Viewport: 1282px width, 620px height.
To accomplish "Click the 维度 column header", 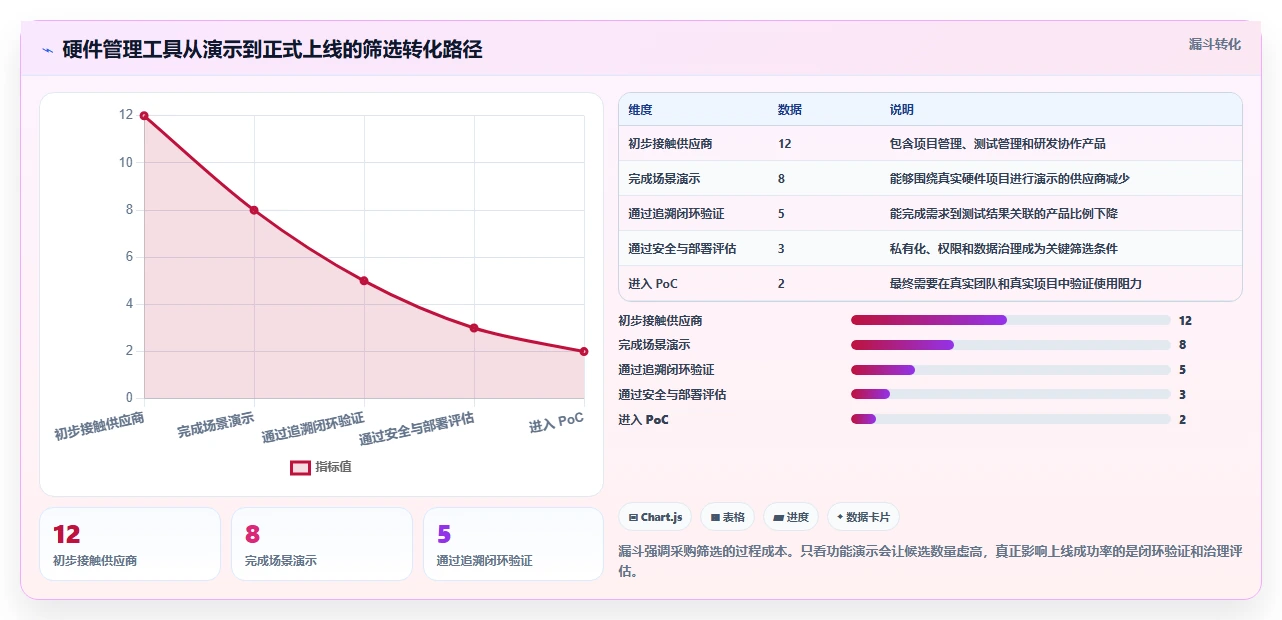I will (640, 110).
